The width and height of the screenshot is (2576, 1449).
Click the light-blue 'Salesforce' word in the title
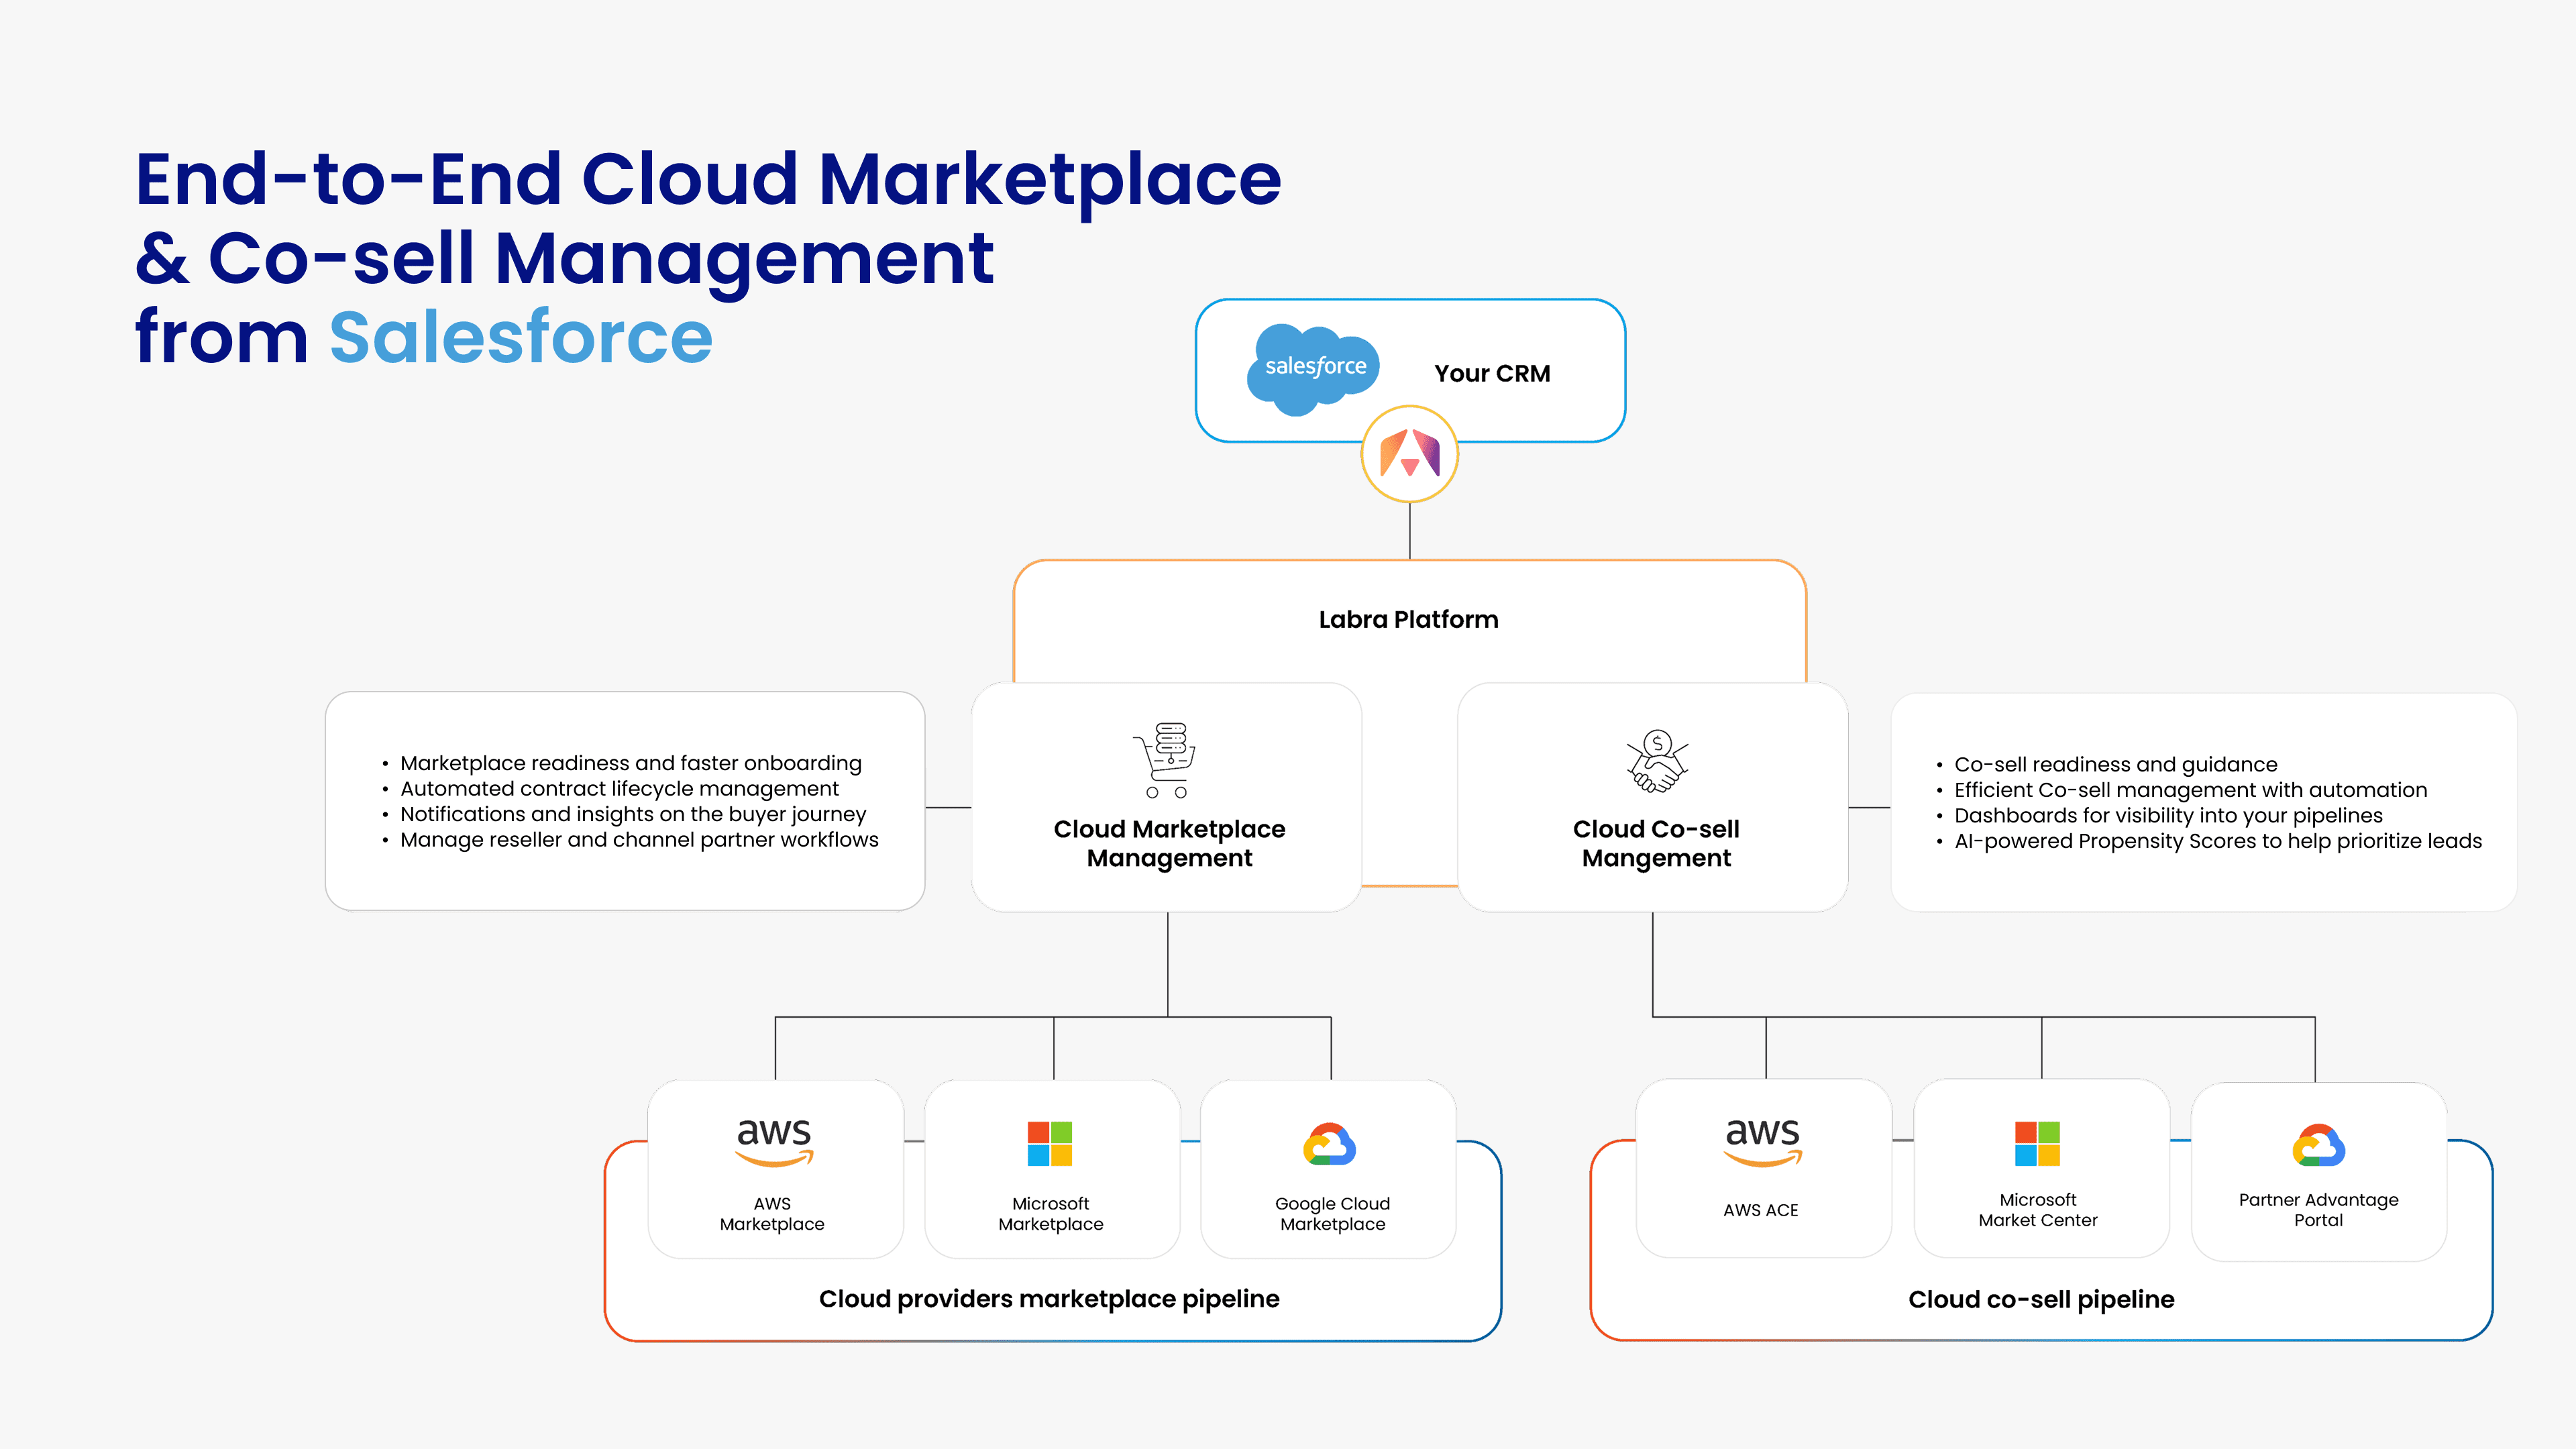point(521,337)
